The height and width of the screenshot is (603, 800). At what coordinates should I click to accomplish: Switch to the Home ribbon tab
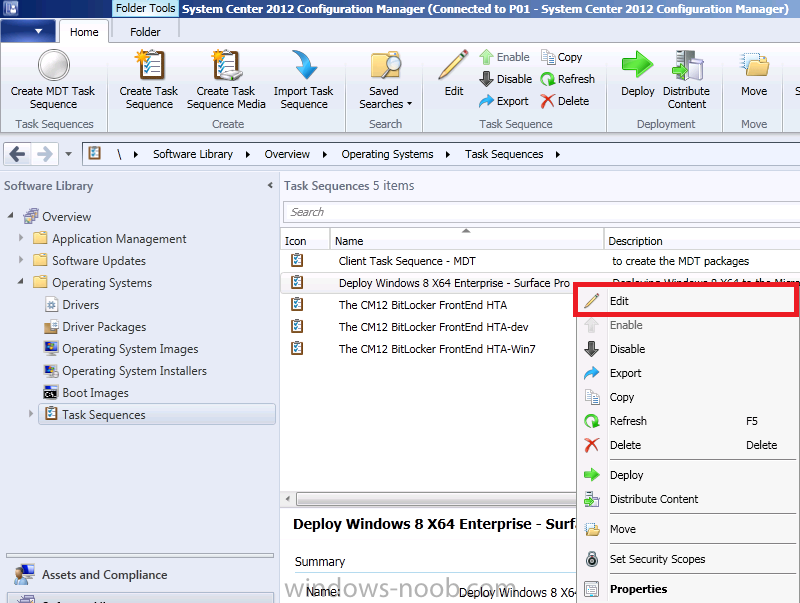click(84, 32)
